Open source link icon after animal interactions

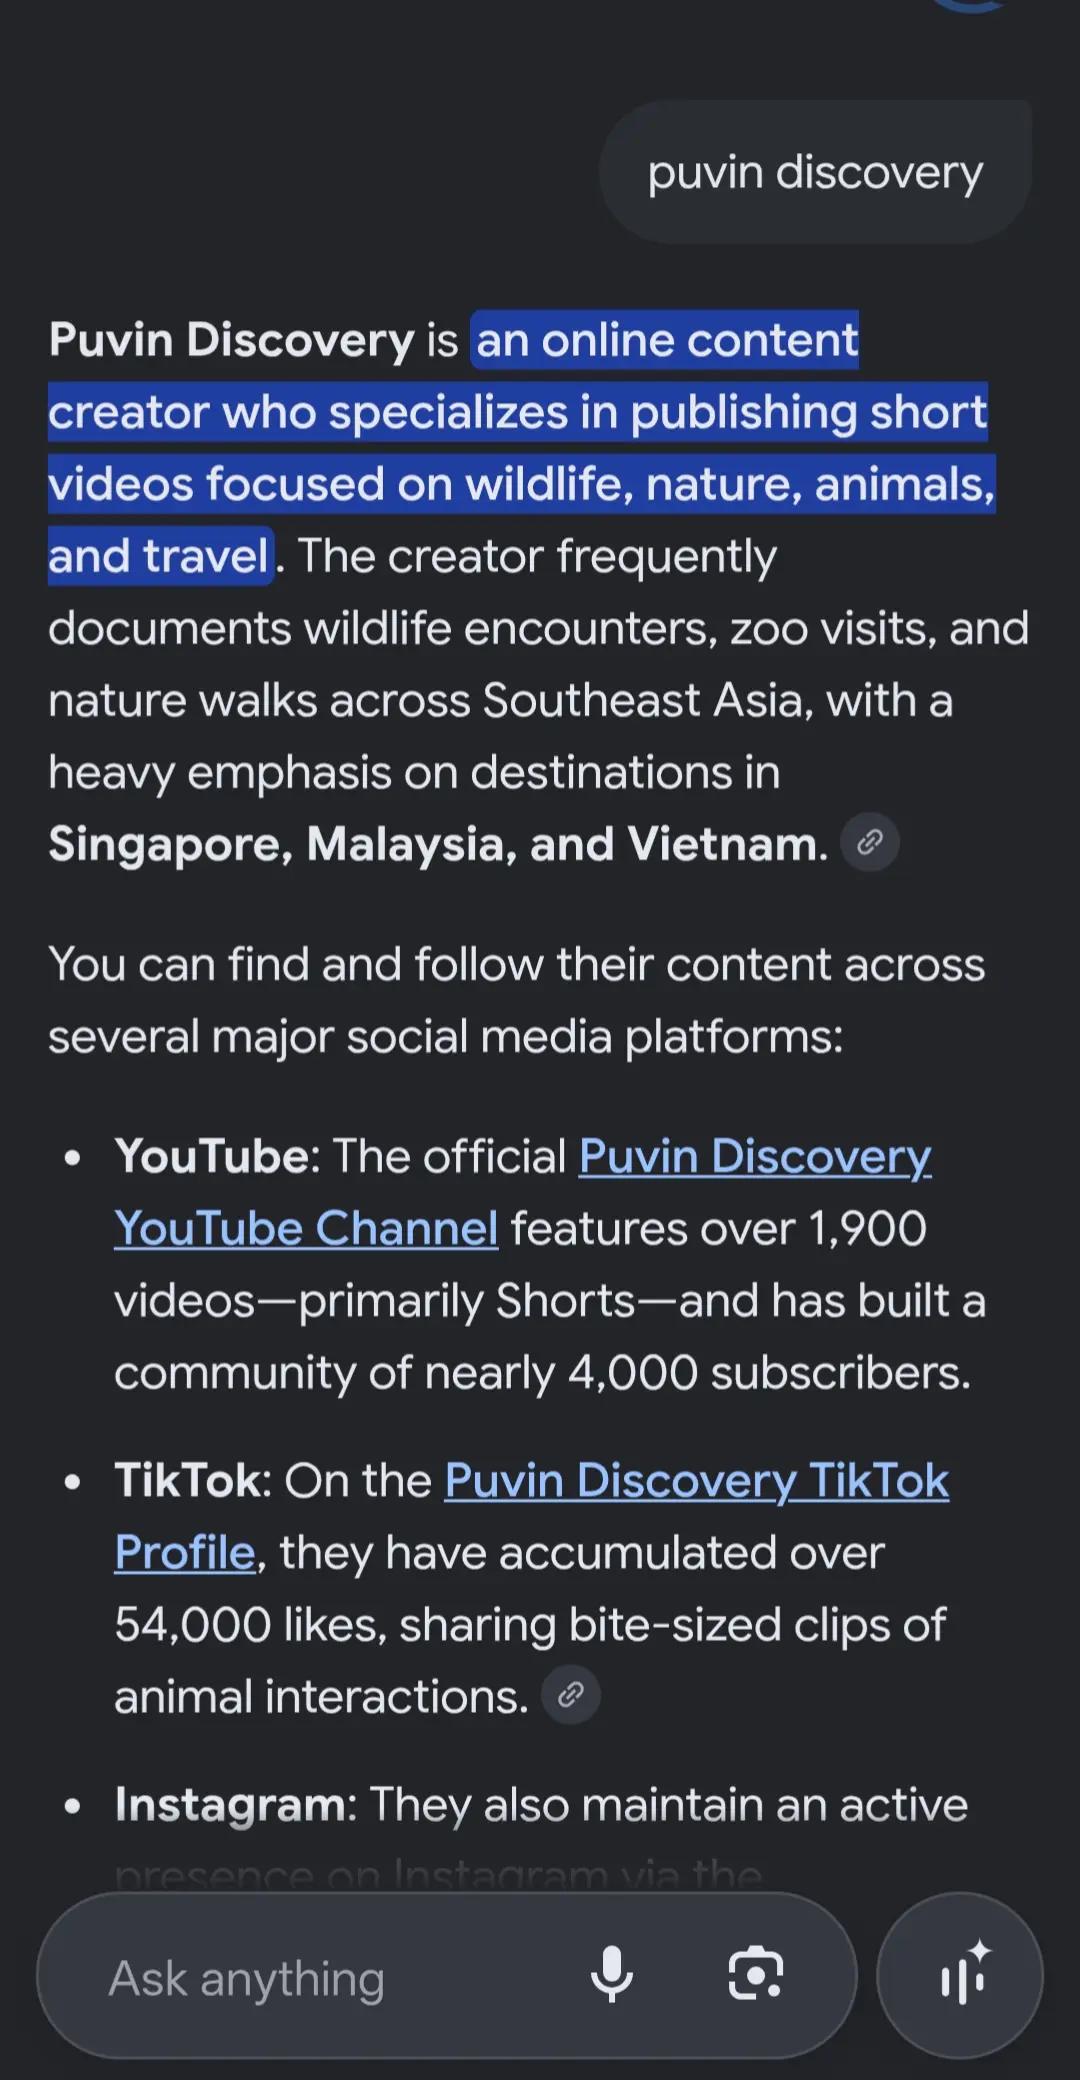(x=571, y=1694)
